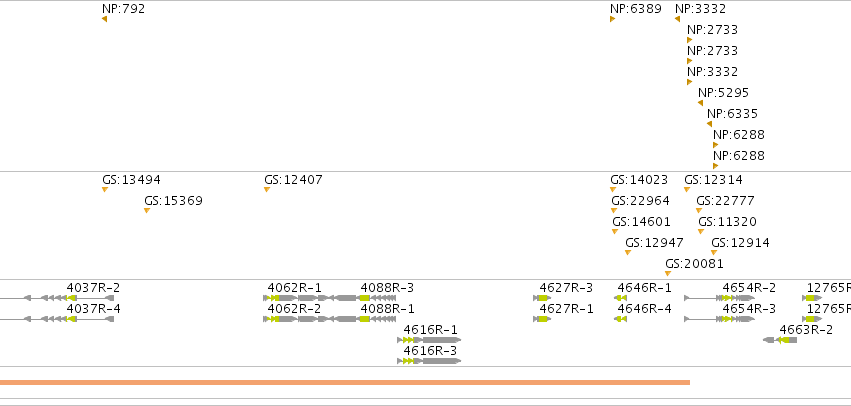Select the lower NP:2733 marker

690,61
